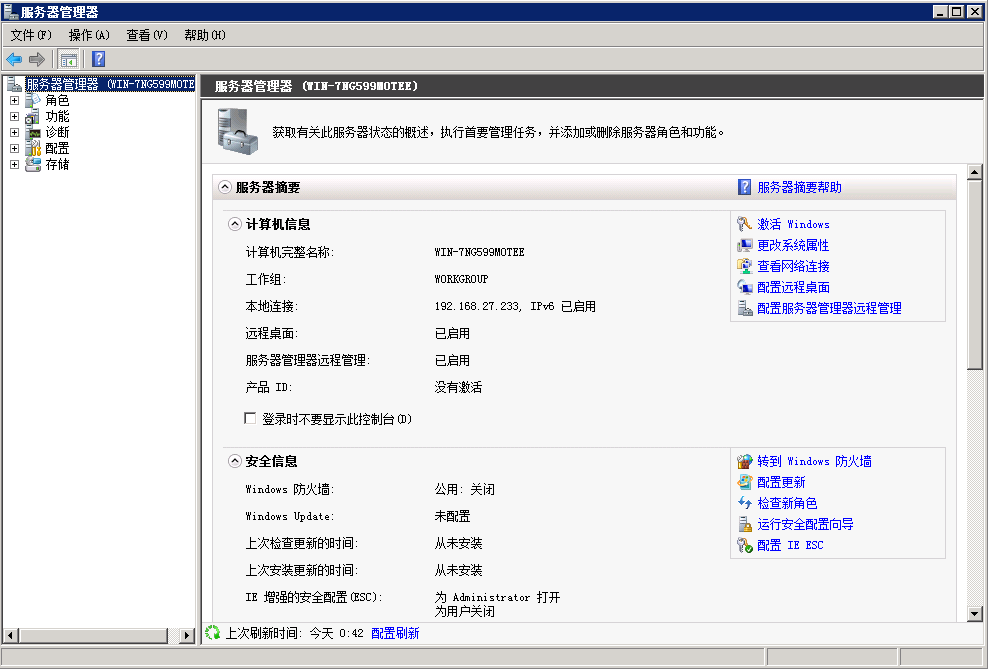Click the 配置刷新 link
Screen dimensions: 988x669
pos(395,633)
